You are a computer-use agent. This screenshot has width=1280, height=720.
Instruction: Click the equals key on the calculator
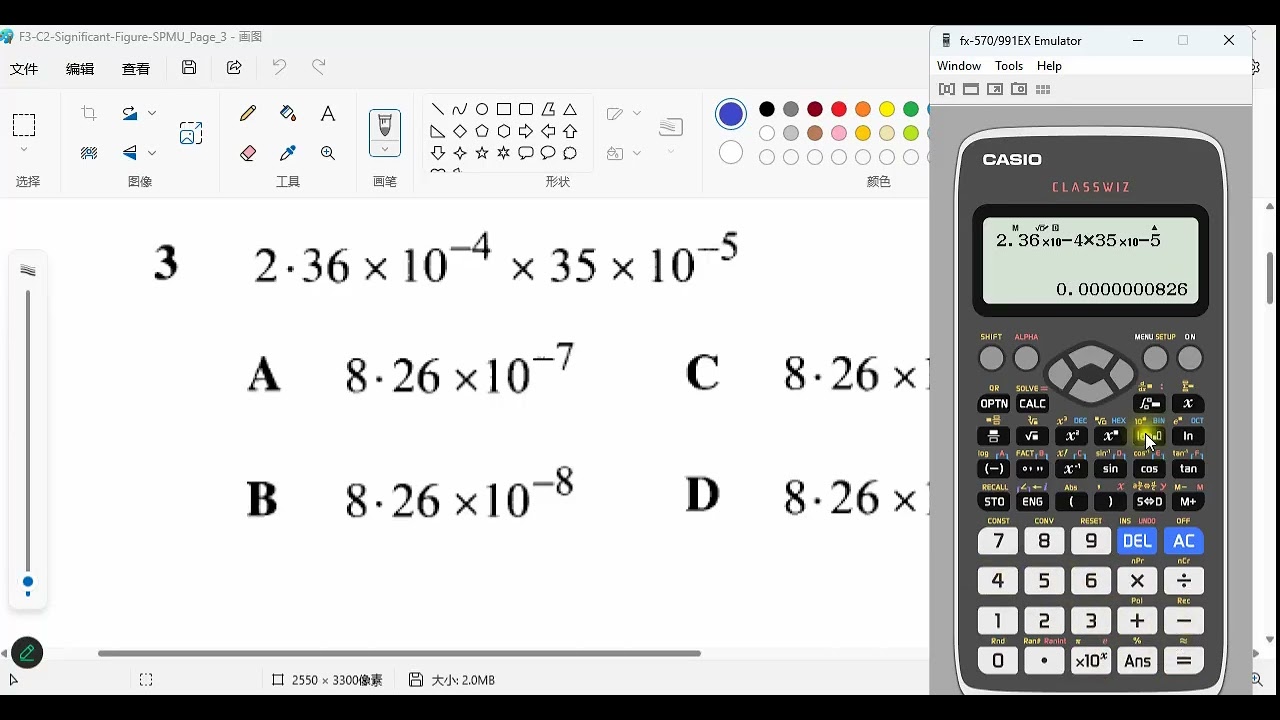[x=1184, y=661]
